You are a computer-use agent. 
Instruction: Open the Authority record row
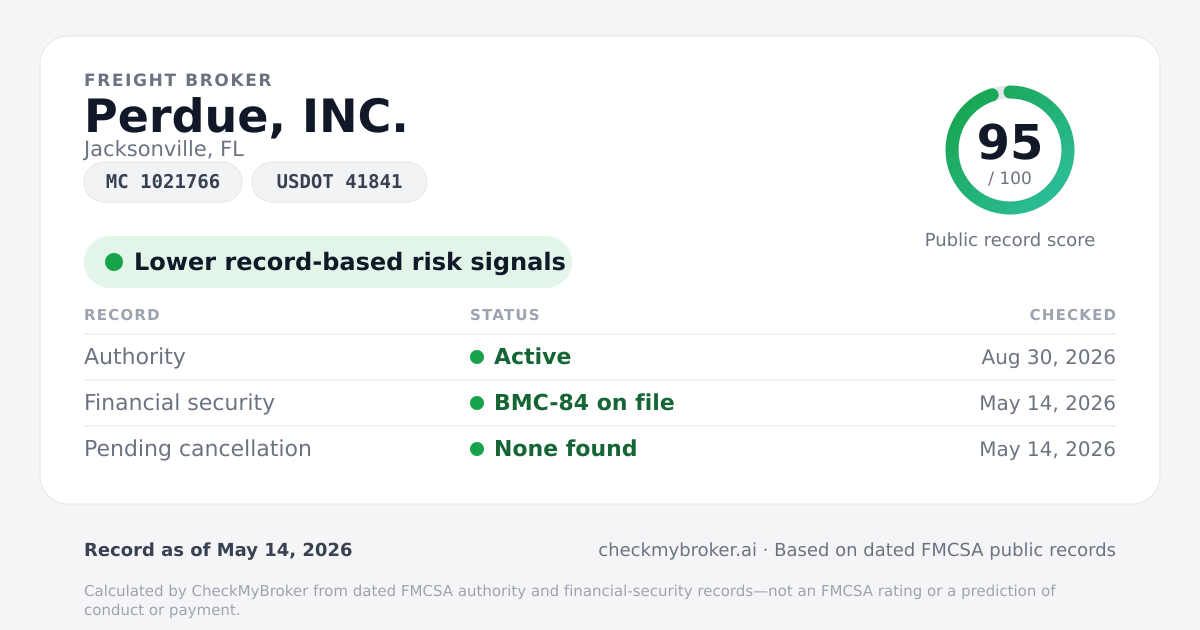click(600, 357)
